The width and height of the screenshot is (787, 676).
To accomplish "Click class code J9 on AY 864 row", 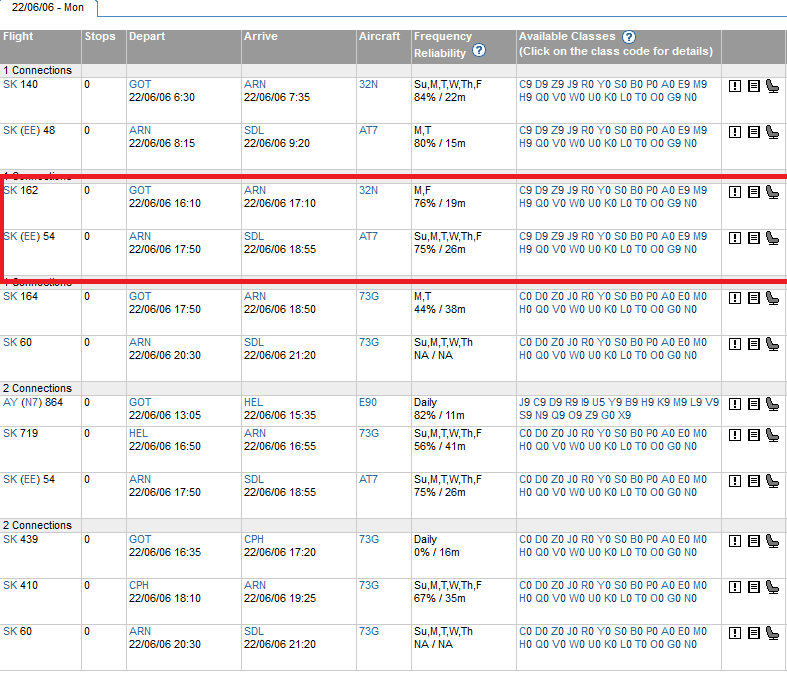I will click(x=525, y=402).
